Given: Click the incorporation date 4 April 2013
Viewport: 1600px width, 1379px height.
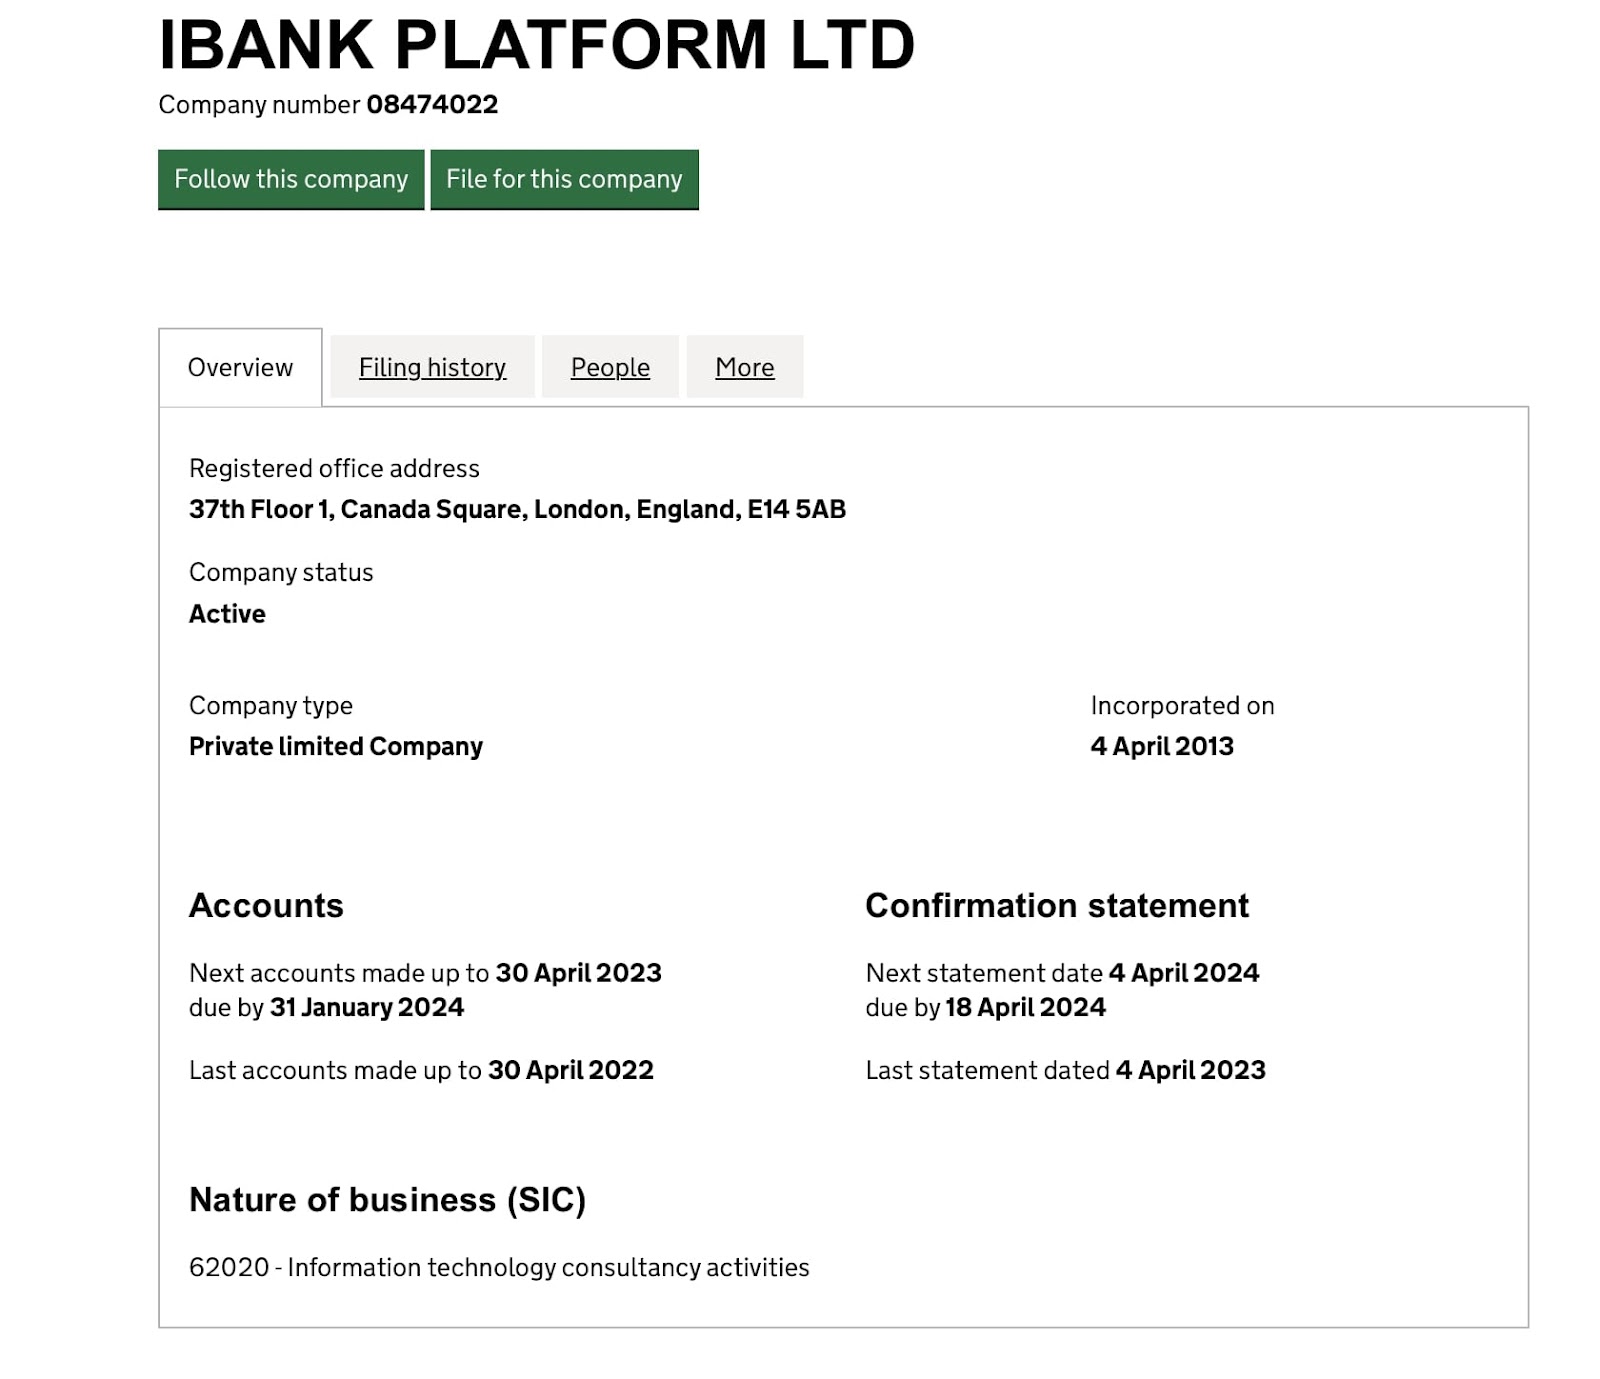Looking at the screenshot, I should (1162, 746).
